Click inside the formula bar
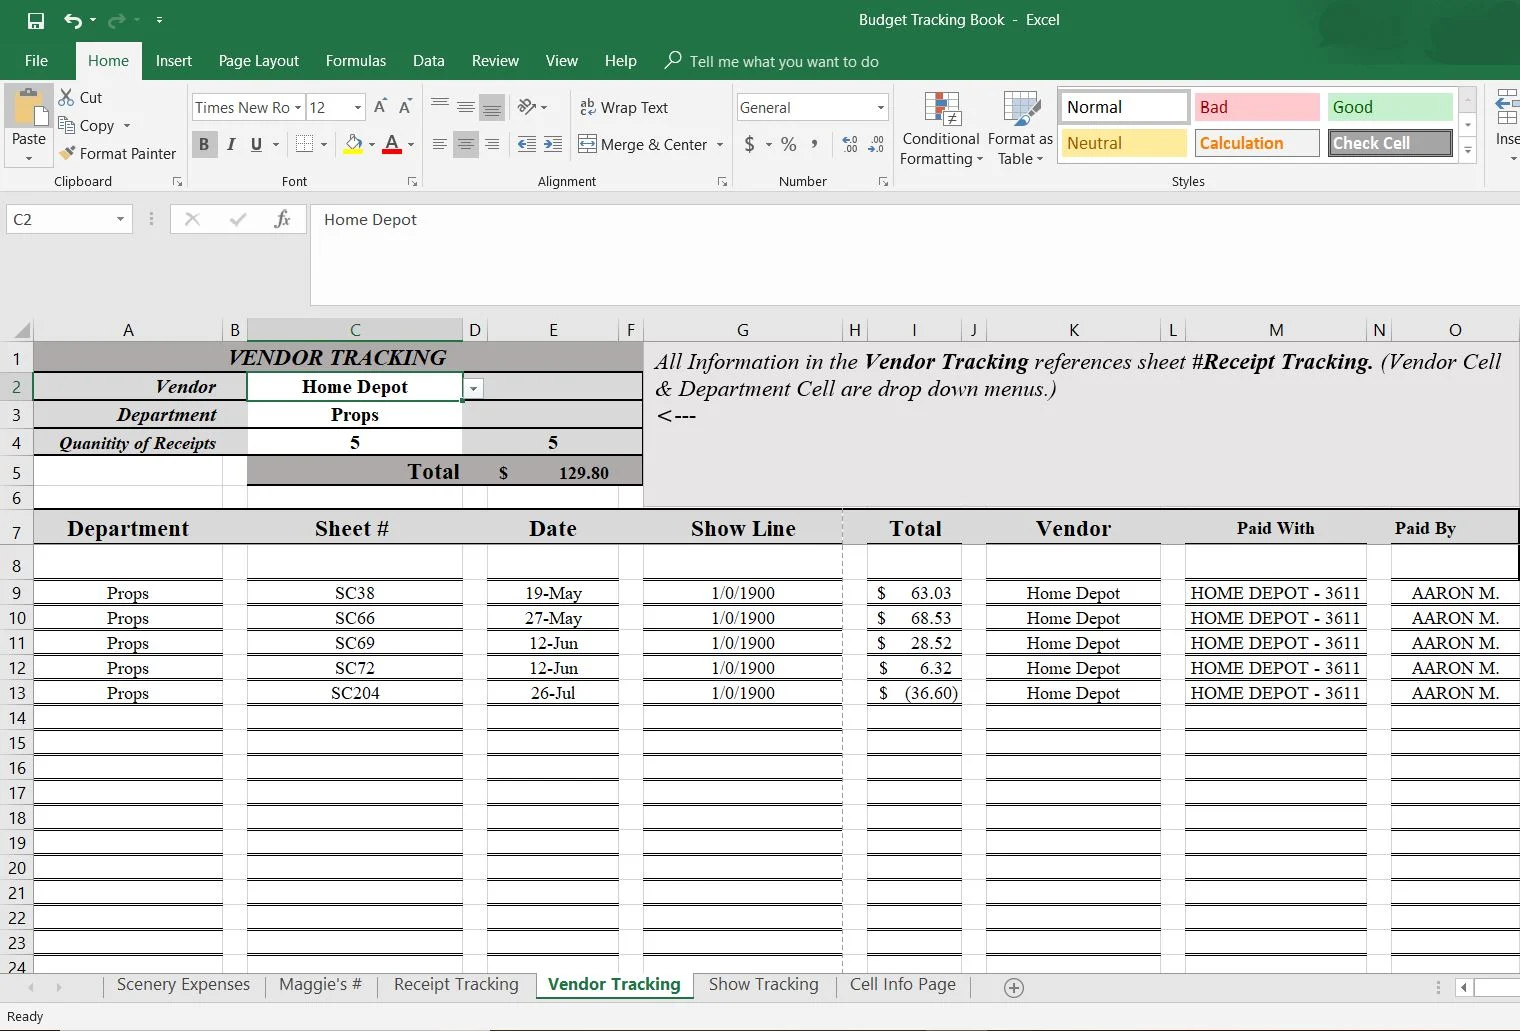1520x1031 pixels. [700, 220]
